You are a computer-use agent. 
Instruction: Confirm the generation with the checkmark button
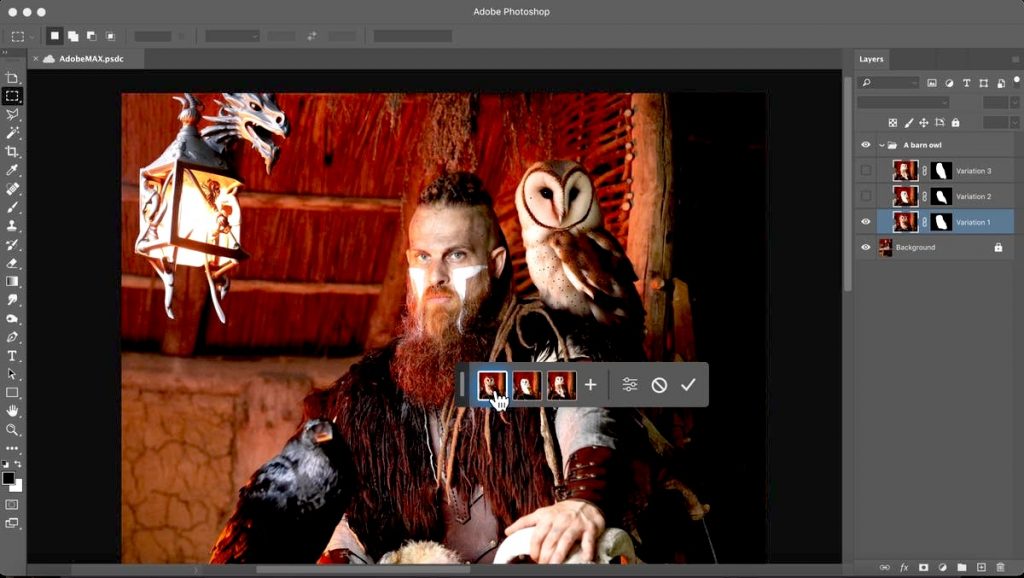689,384
